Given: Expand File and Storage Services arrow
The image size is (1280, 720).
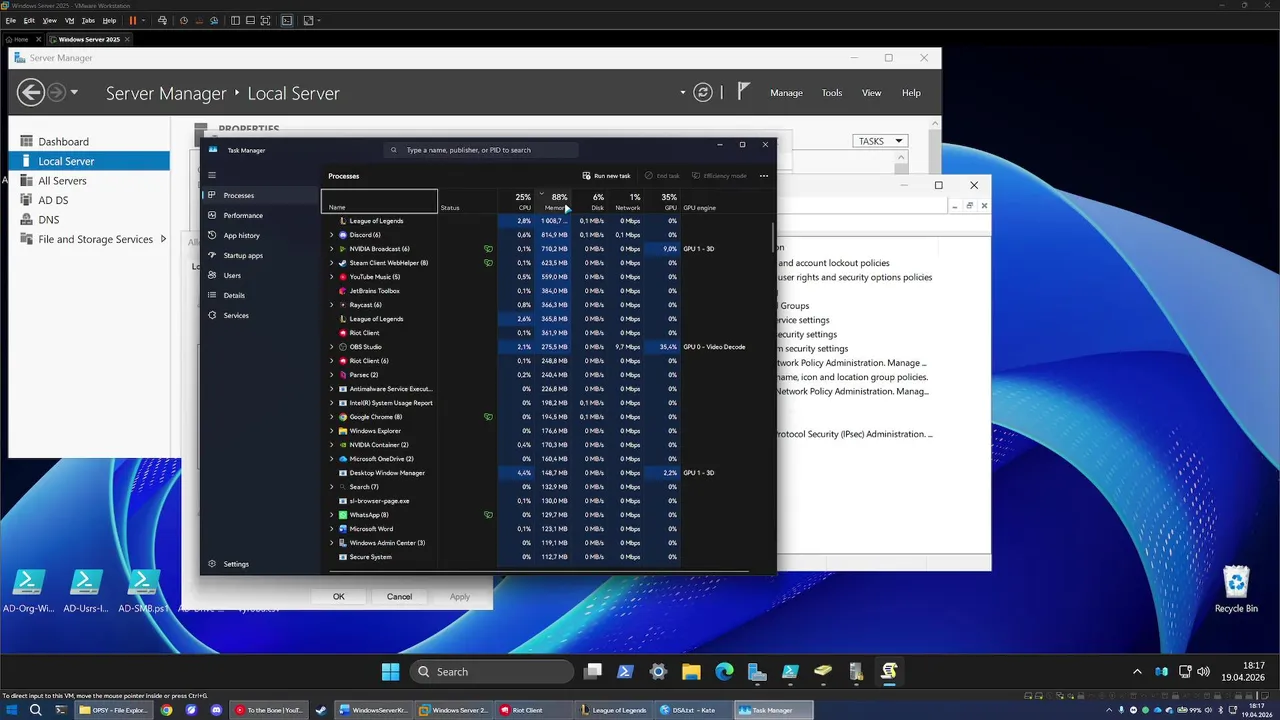Looking at the screenshot, I should [163, 239].
